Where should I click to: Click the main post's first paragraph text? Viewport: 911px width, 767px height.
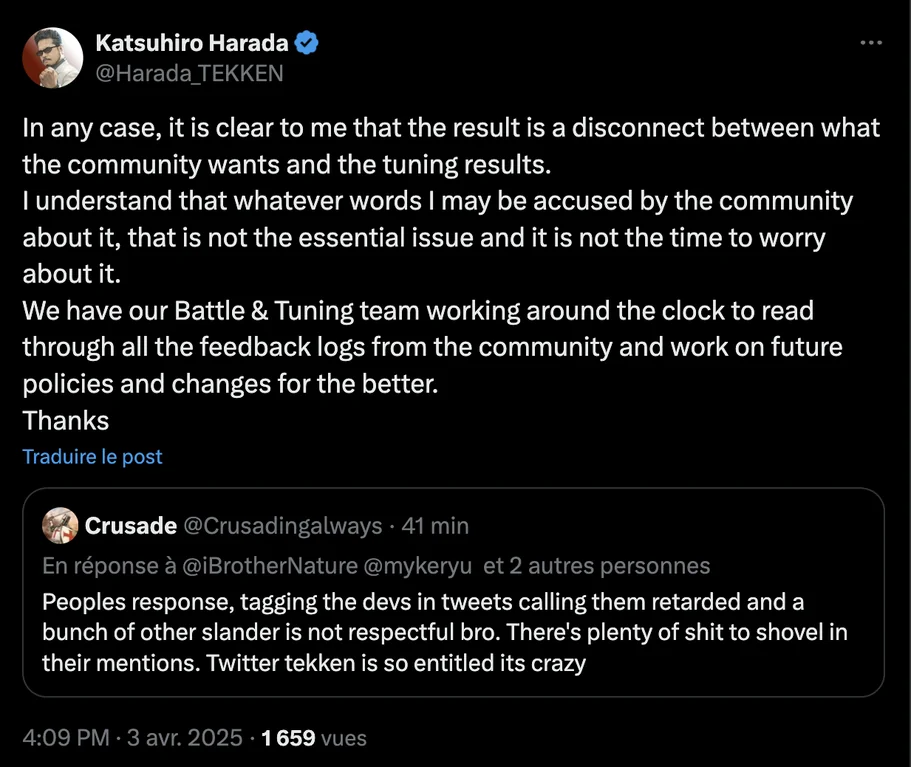tap(450, 145)
